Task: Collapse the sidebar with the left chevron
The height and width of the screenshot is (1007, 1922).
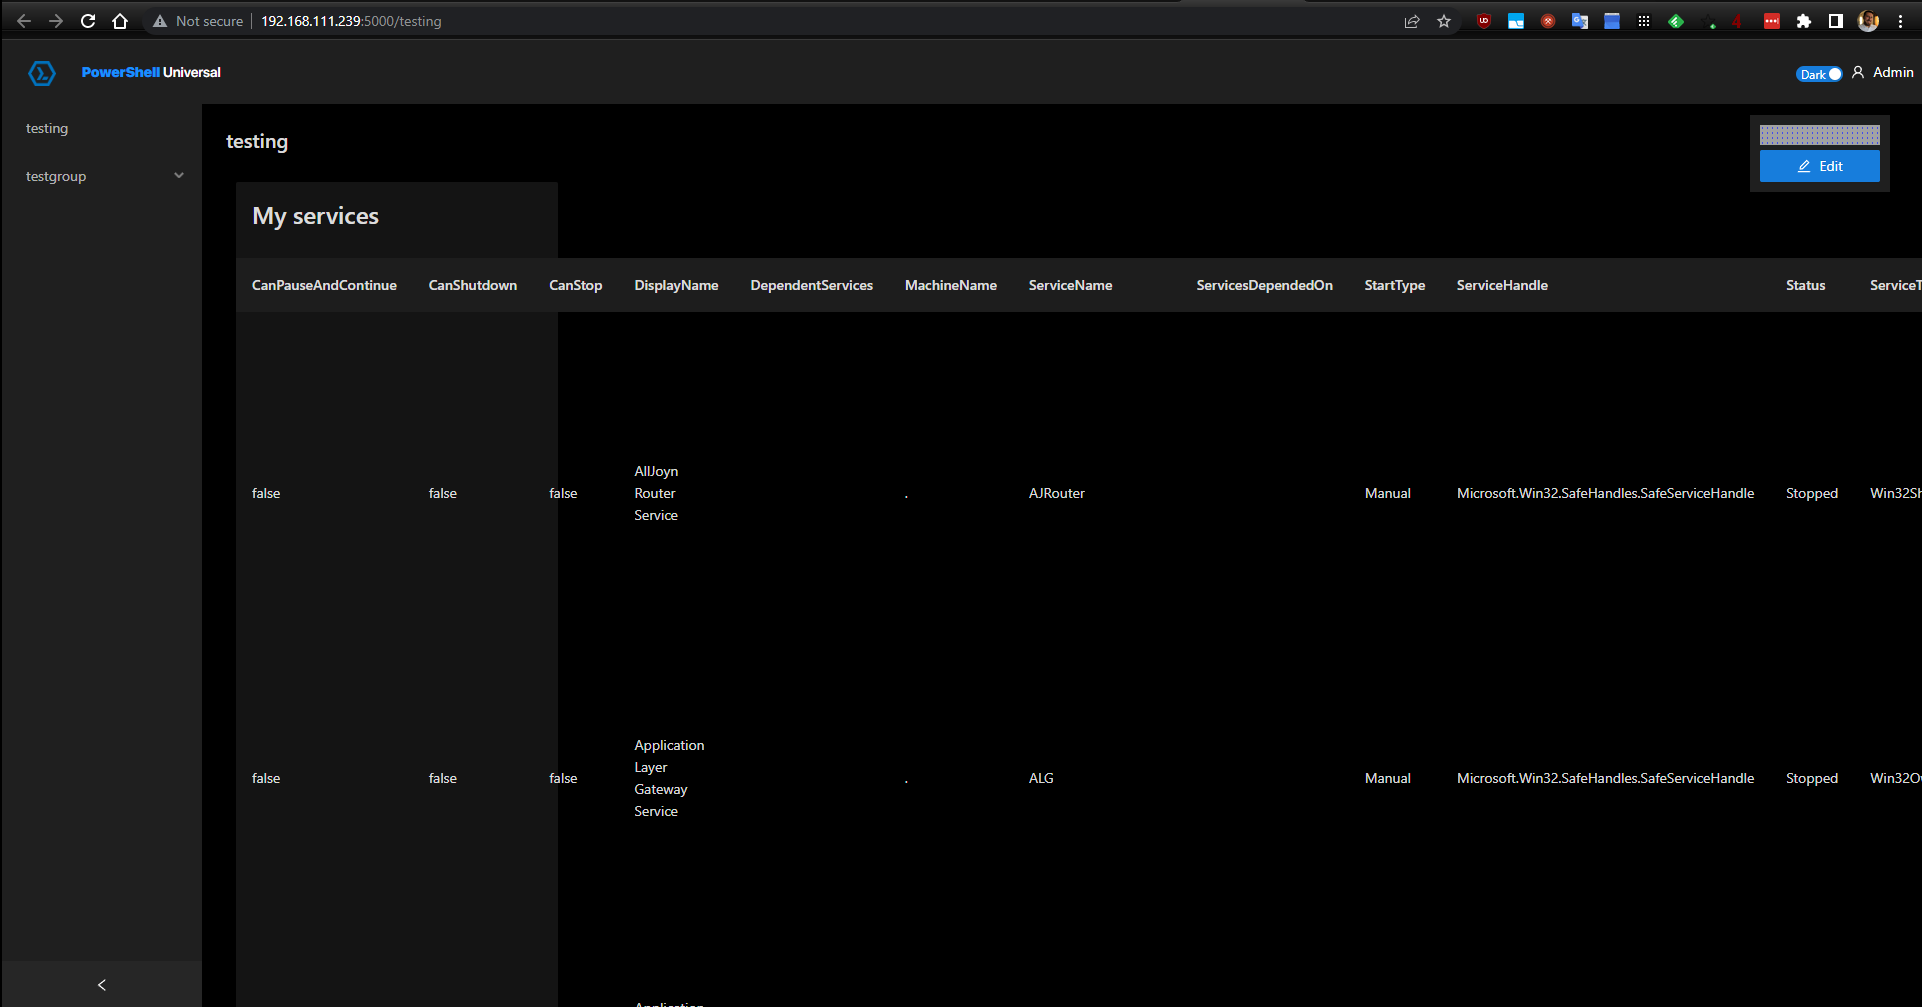Action: [102, 985]
